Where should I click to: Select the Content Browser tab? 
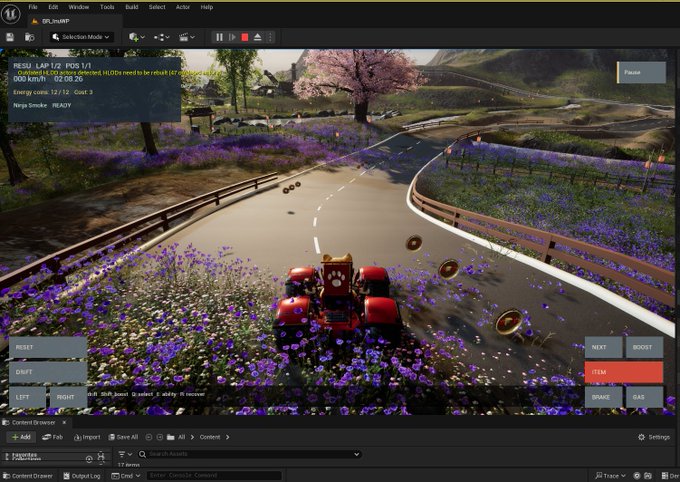pyautogui.click(x=33, y=423)
